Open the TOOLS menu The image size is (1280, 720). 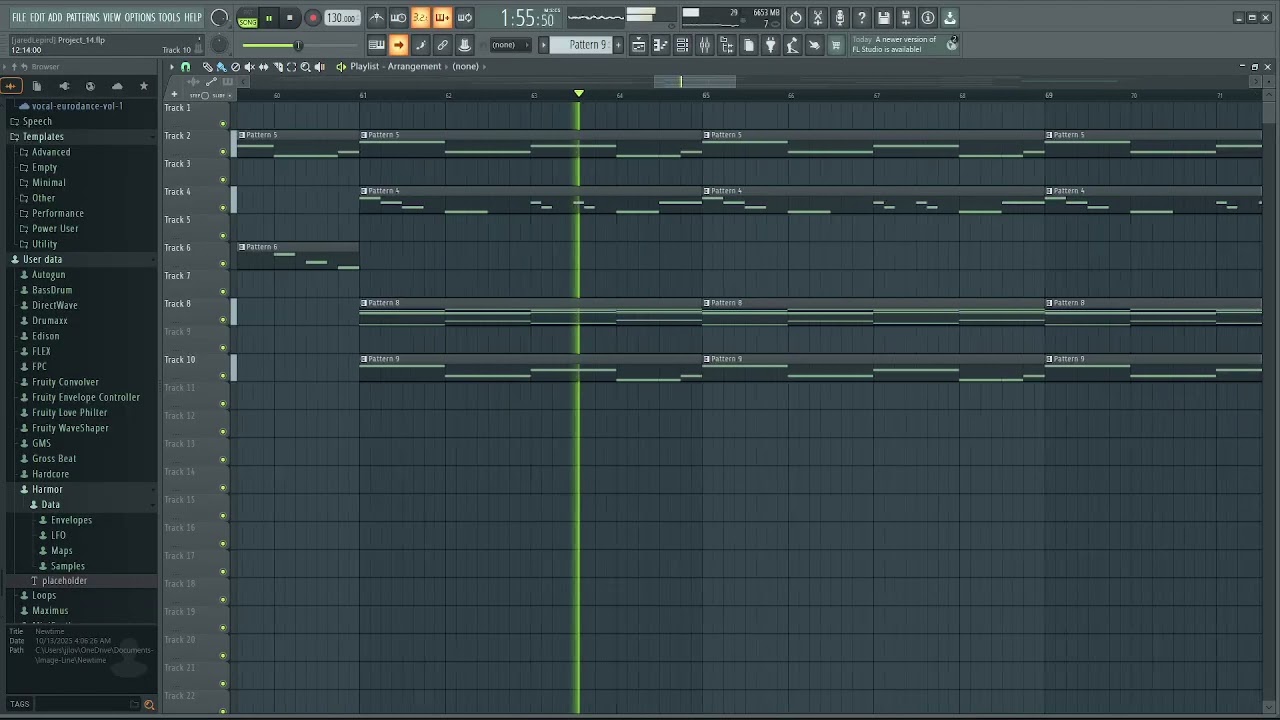pos(169,17)
